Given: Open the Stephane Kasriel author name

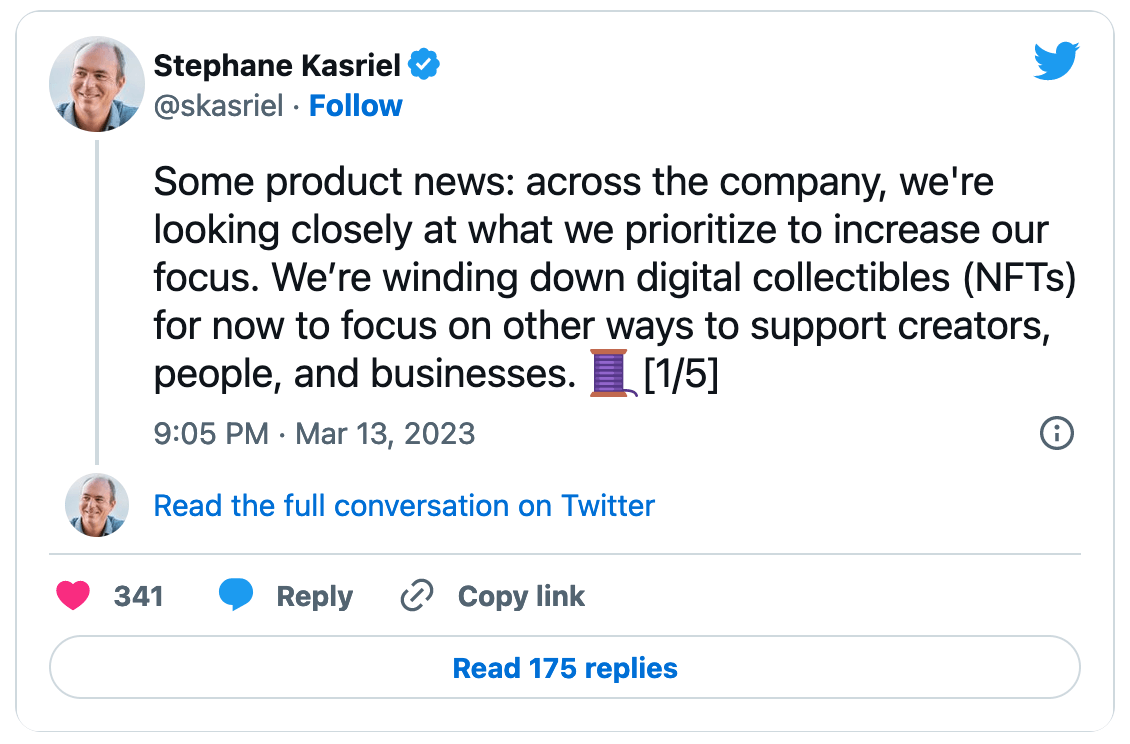Looking at the screenshot, I should point(276,66).
